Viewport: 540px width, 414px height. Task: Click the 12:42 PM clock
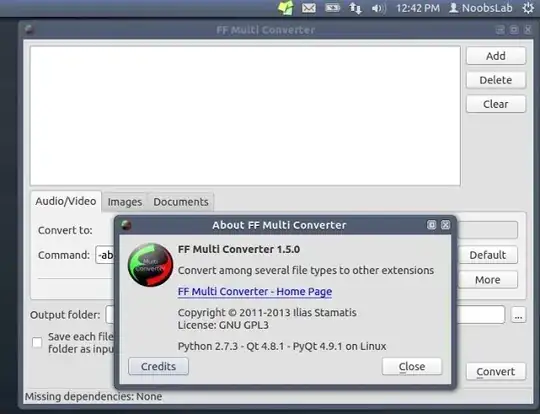coord(418,8)
